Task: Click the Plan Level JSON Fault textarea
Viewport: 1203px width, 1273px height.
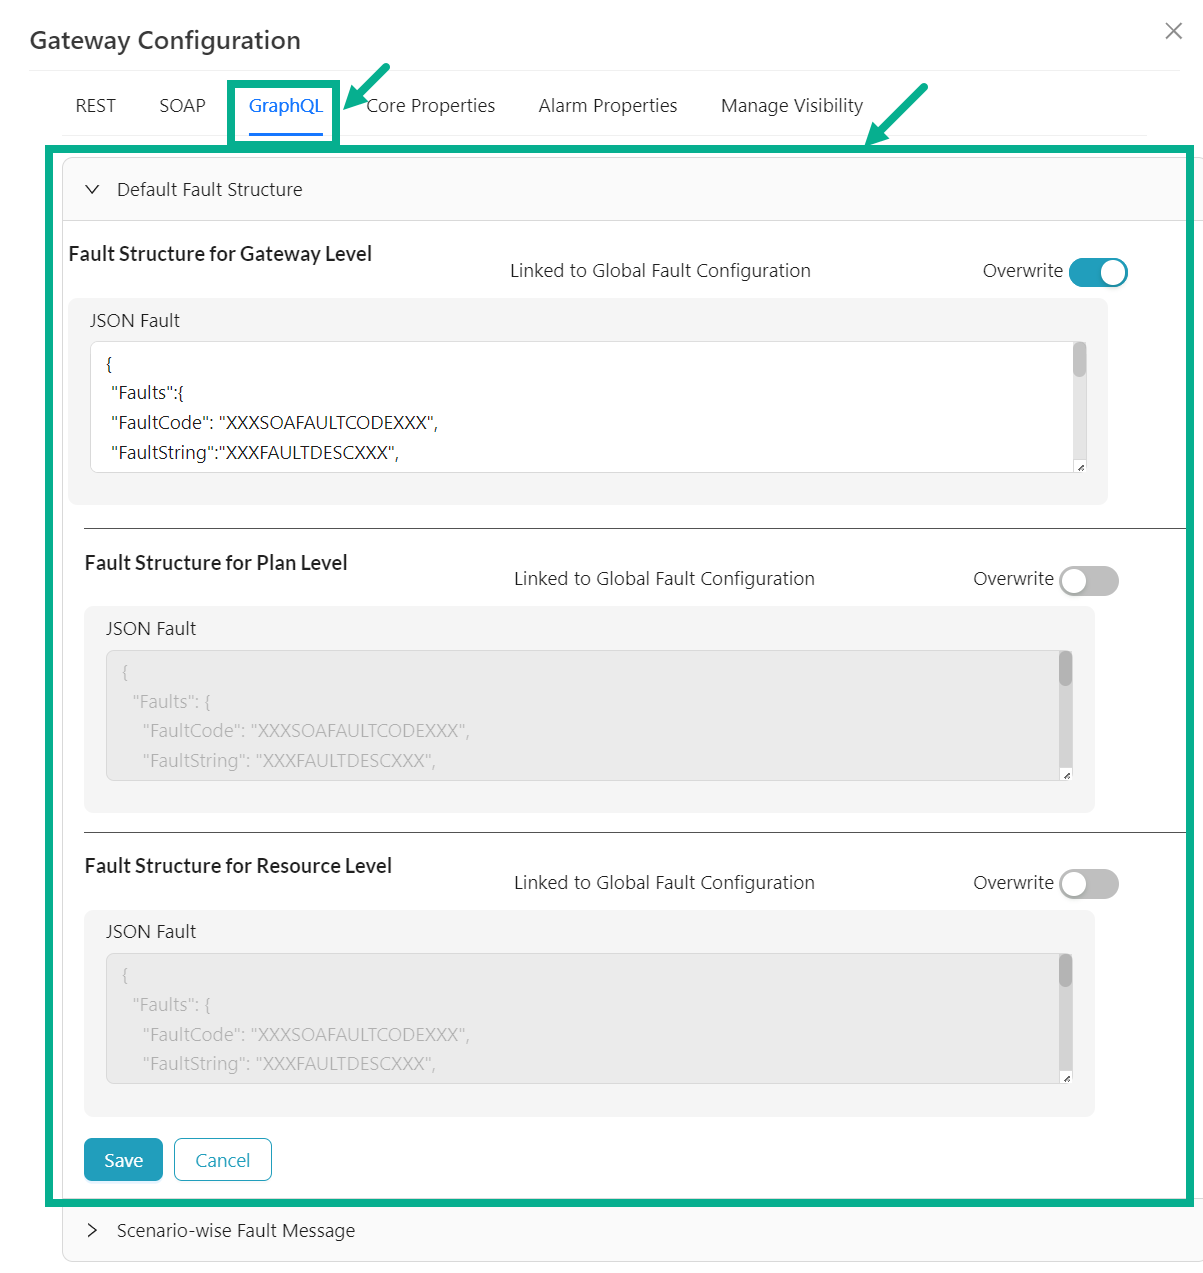Action: (580, 715)
